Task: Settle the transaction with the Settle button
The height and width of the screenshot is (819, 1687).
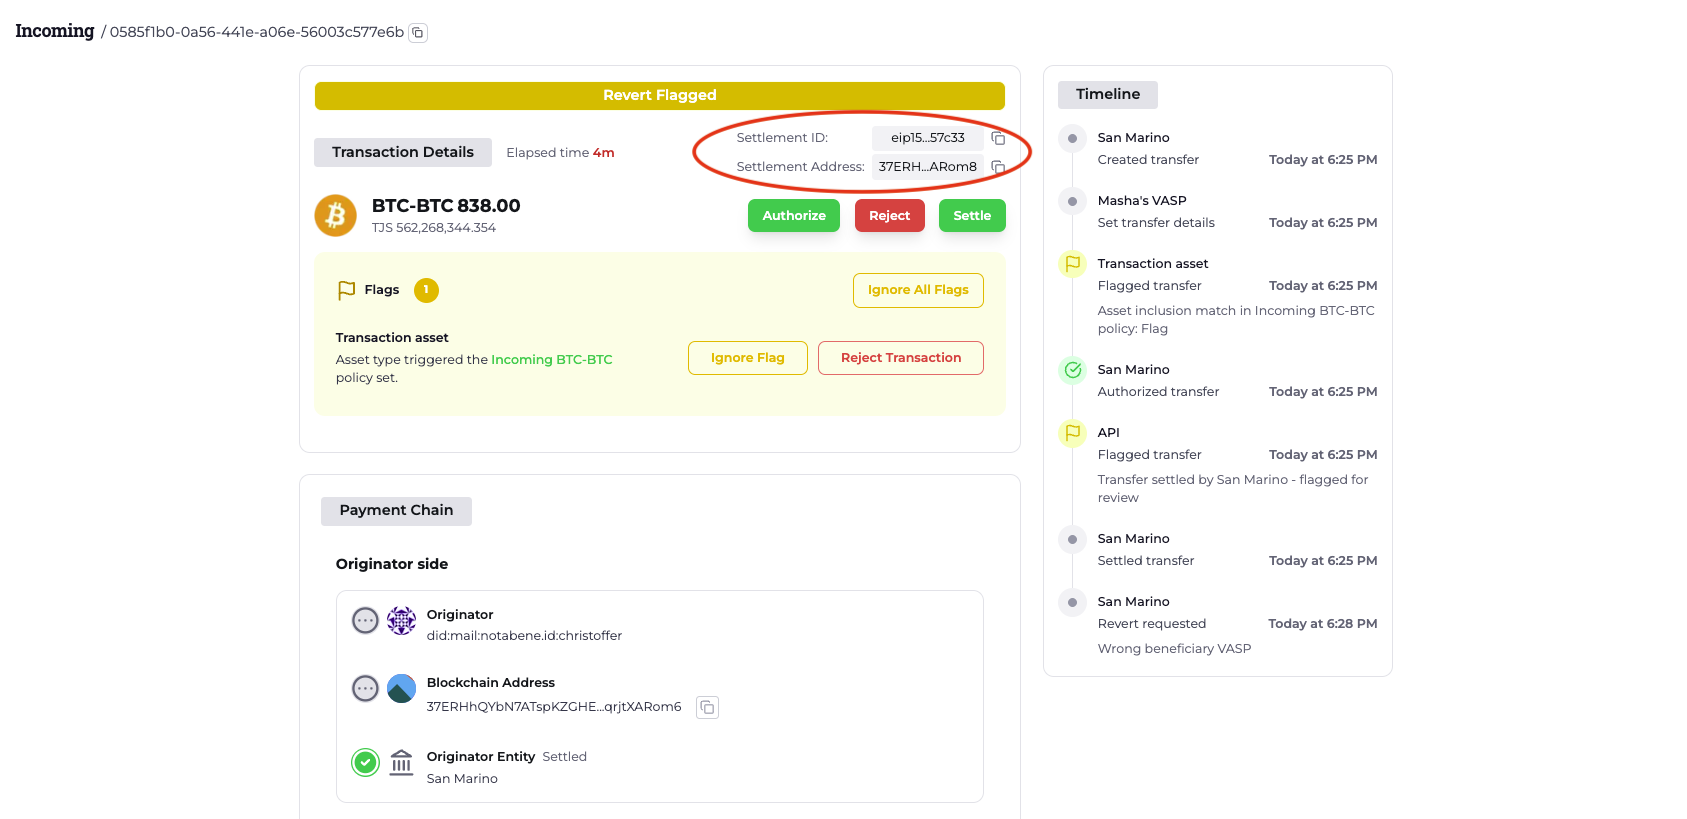Action: click(972, 216)
